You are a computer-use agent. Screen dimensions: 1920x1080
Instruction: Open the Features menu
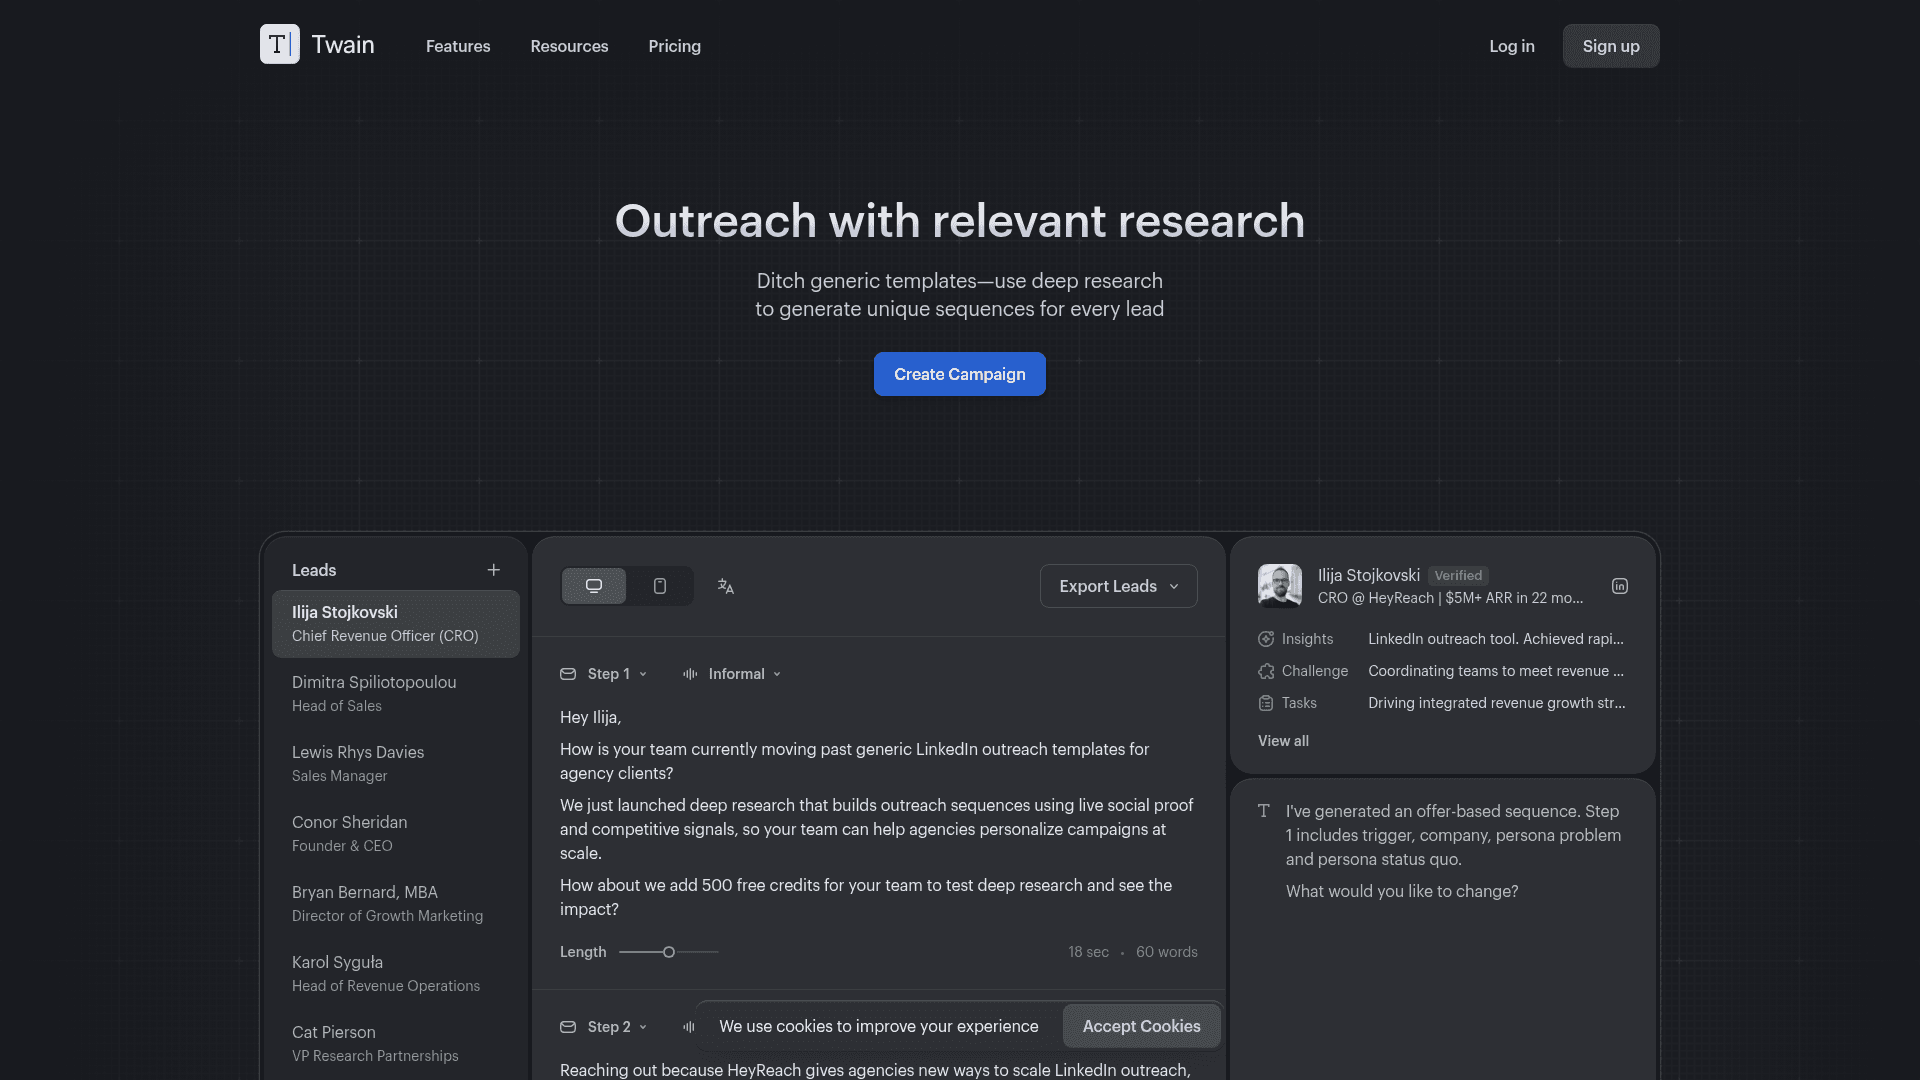pyautogui.click(x=458, y=46)
